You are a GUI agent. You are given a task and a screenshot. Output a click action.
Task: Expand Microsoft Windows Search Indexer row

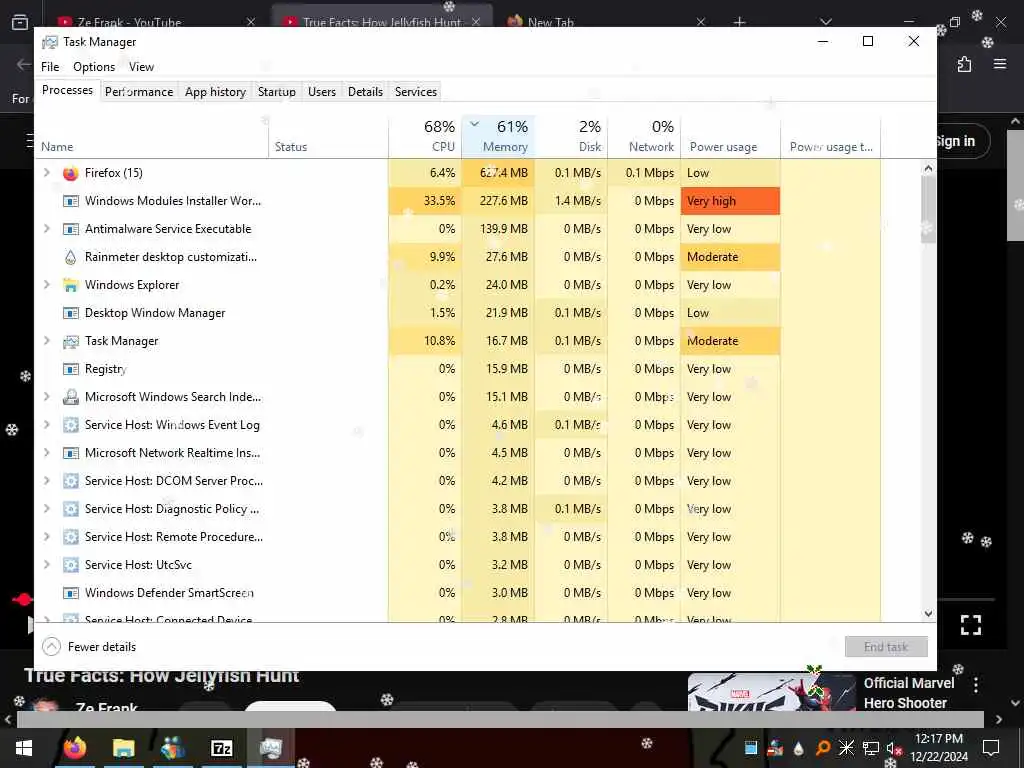coord(46,396)
